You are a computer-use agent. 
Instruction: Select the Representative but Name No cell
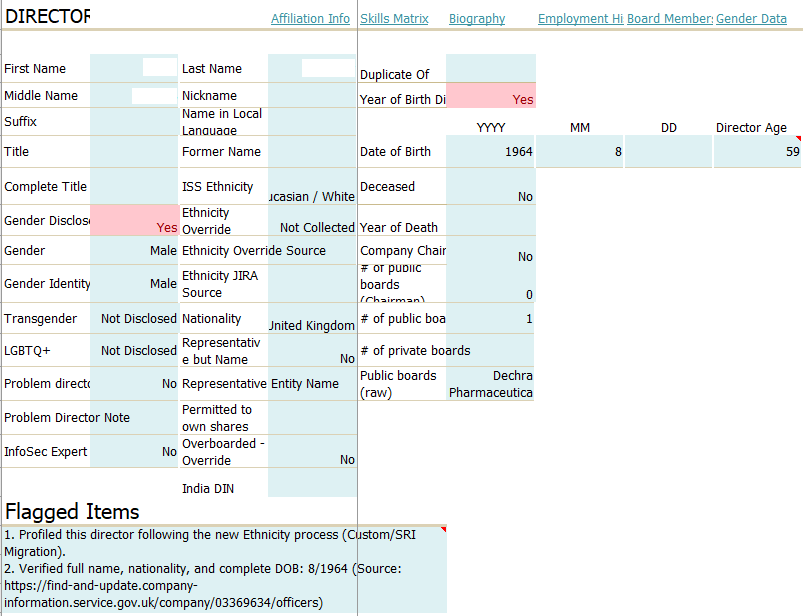coord(311,350)
